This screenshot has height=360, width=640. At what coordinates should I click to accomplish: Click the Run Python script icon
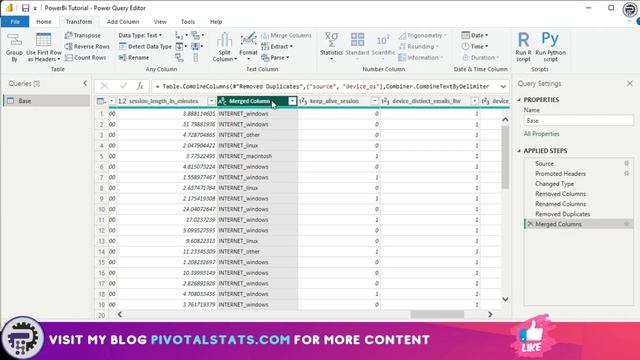[x=550, y=39]
